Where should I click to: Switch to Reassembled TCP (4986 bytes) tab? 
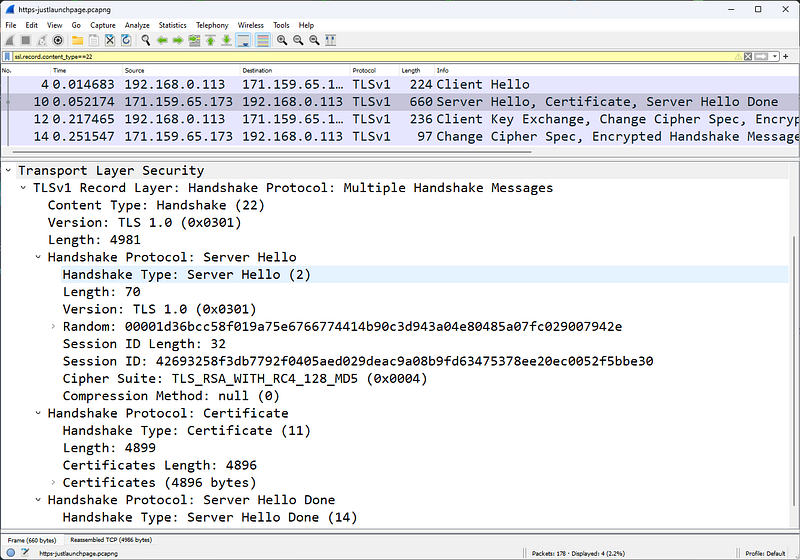pyautogui.click(x=111, y=540)
